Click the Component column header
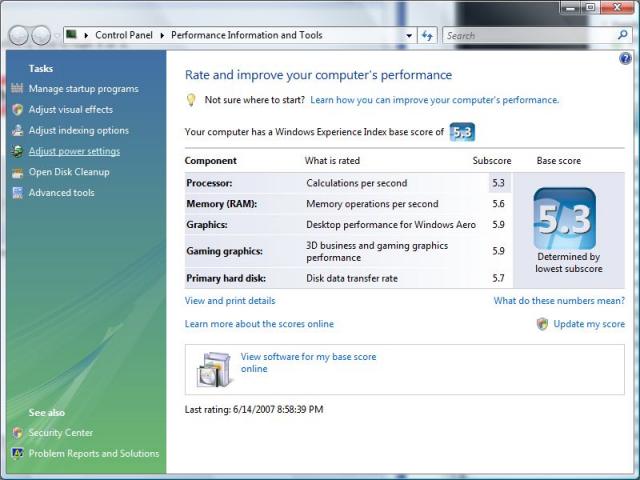The height and width of the screenshot is (480, 640). (211, 161)
